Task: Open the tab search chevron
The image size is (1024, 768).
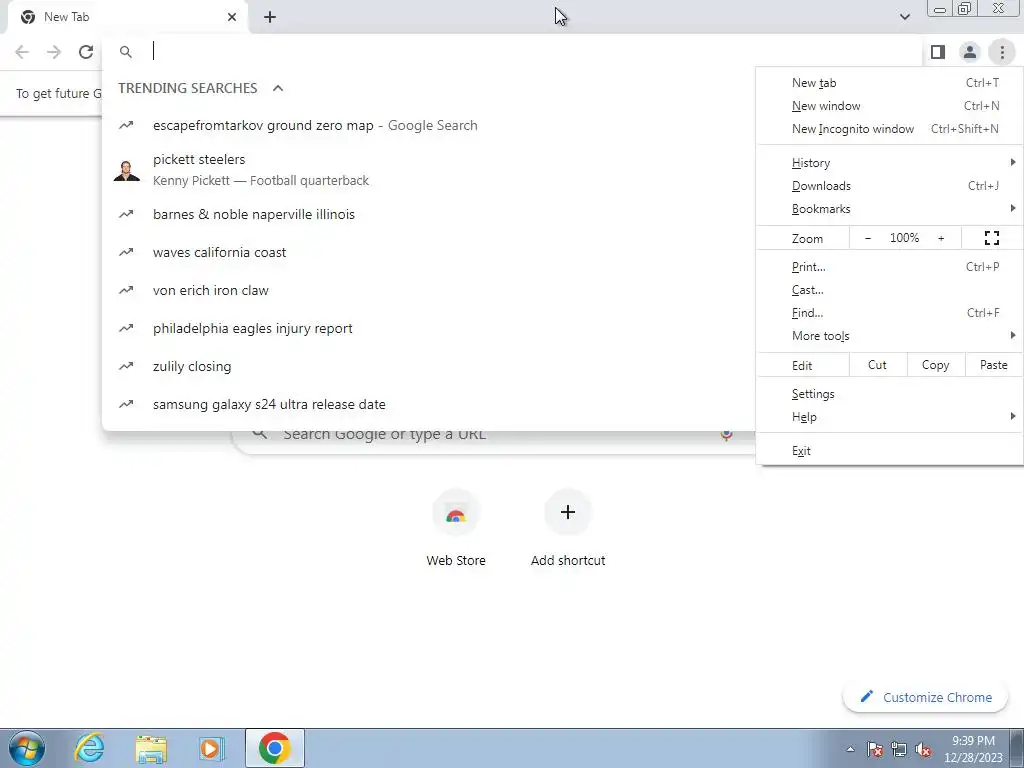Action: [x=904, y=17]
